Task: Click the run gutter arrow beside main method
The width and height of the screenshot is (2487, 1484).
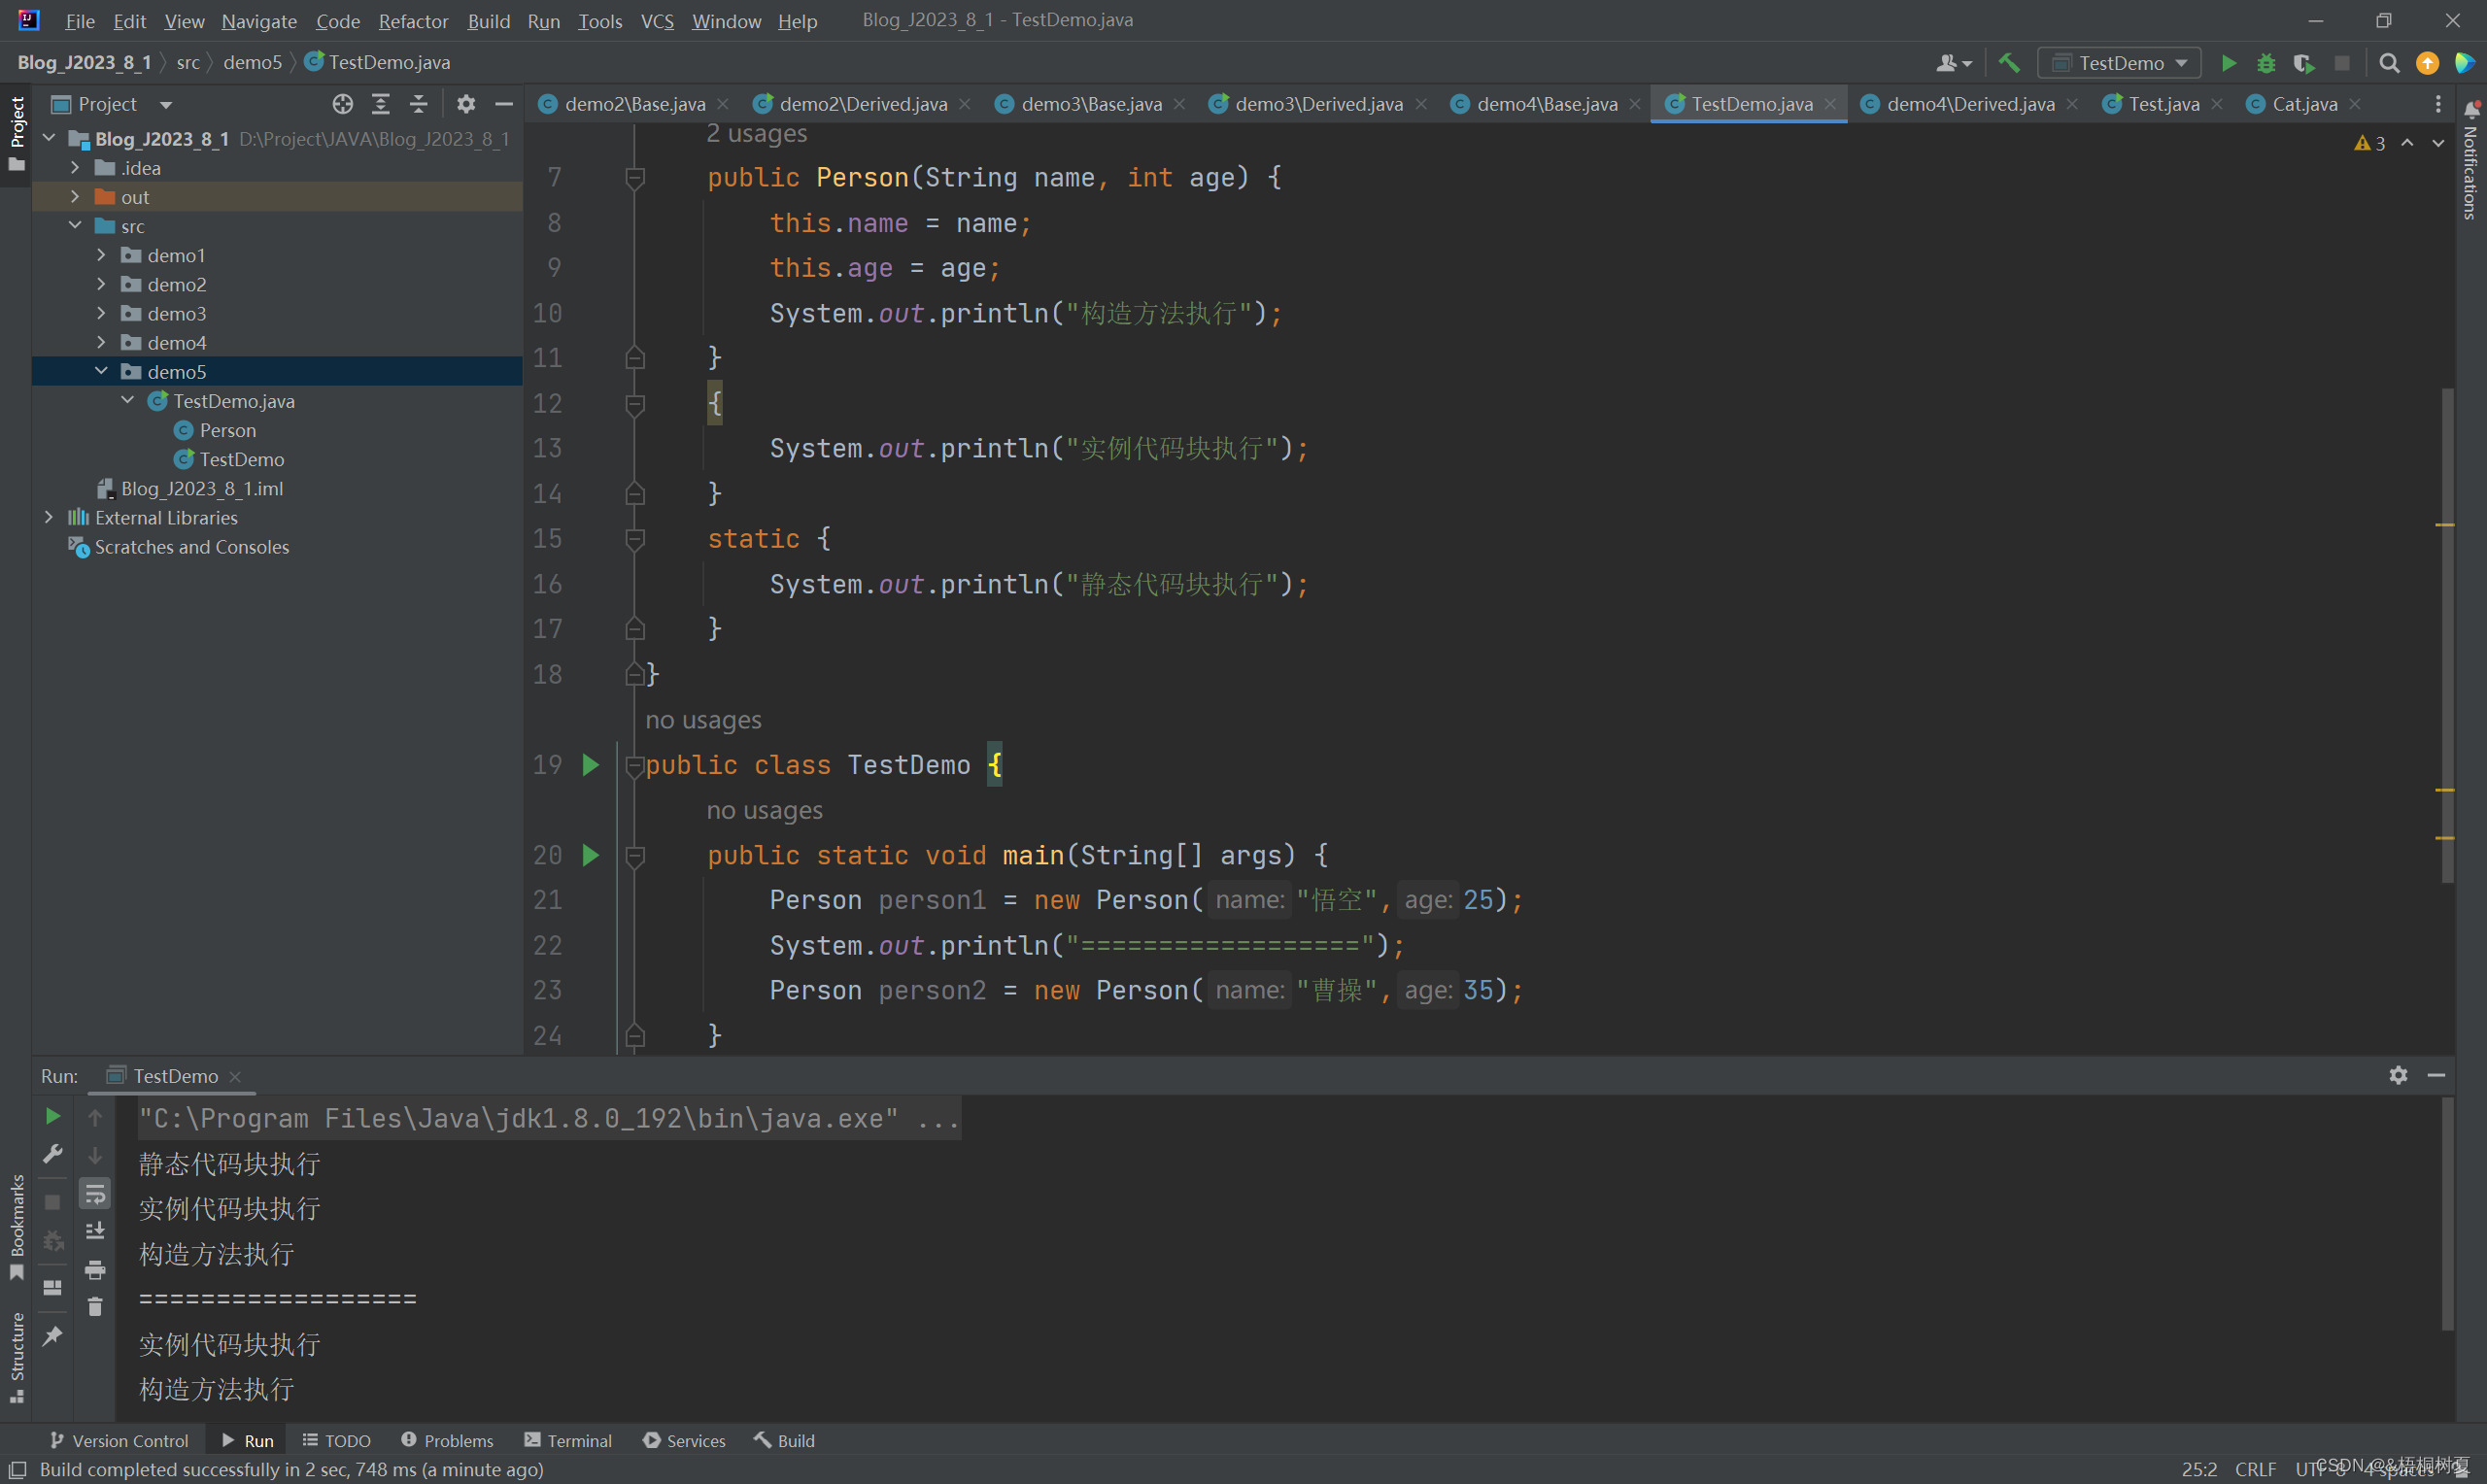Action: 590,855
